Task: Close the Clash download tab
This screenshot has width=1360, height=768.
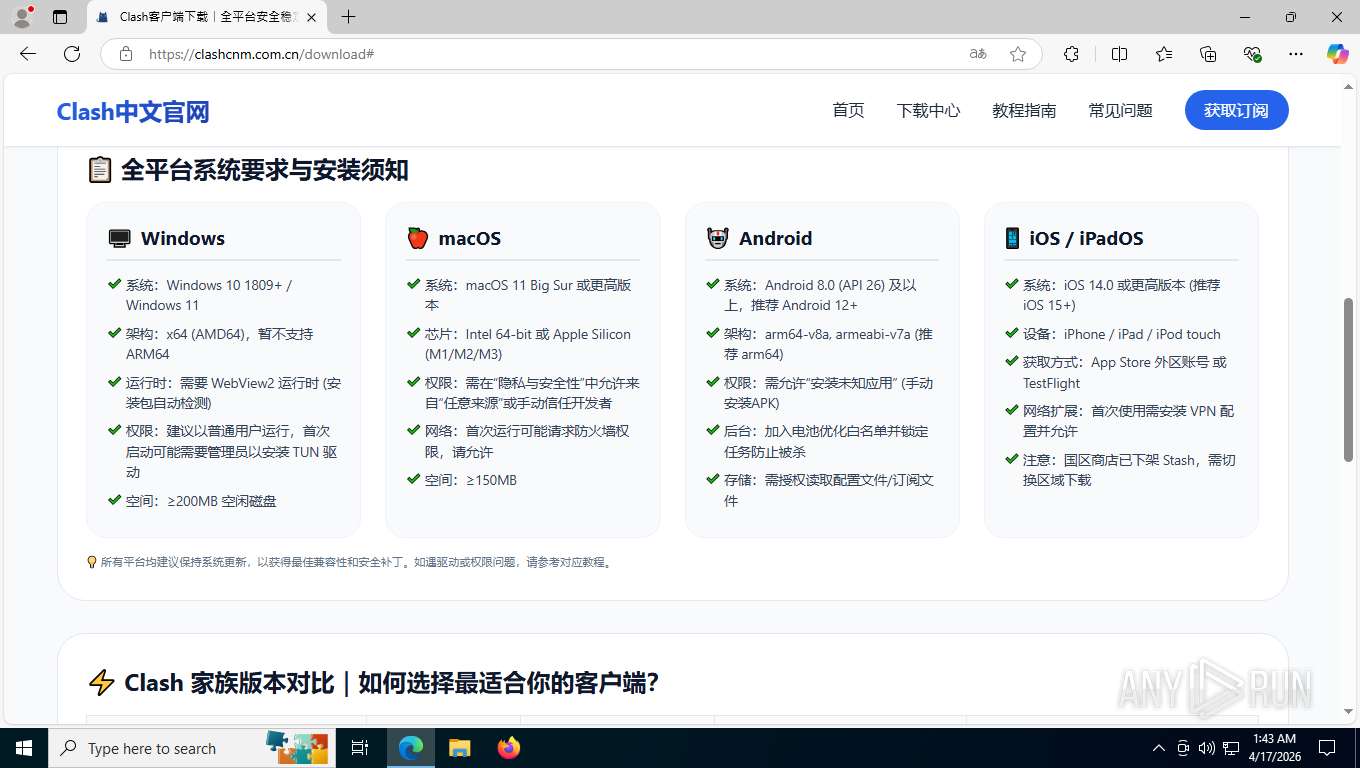Action: [311, 17]
